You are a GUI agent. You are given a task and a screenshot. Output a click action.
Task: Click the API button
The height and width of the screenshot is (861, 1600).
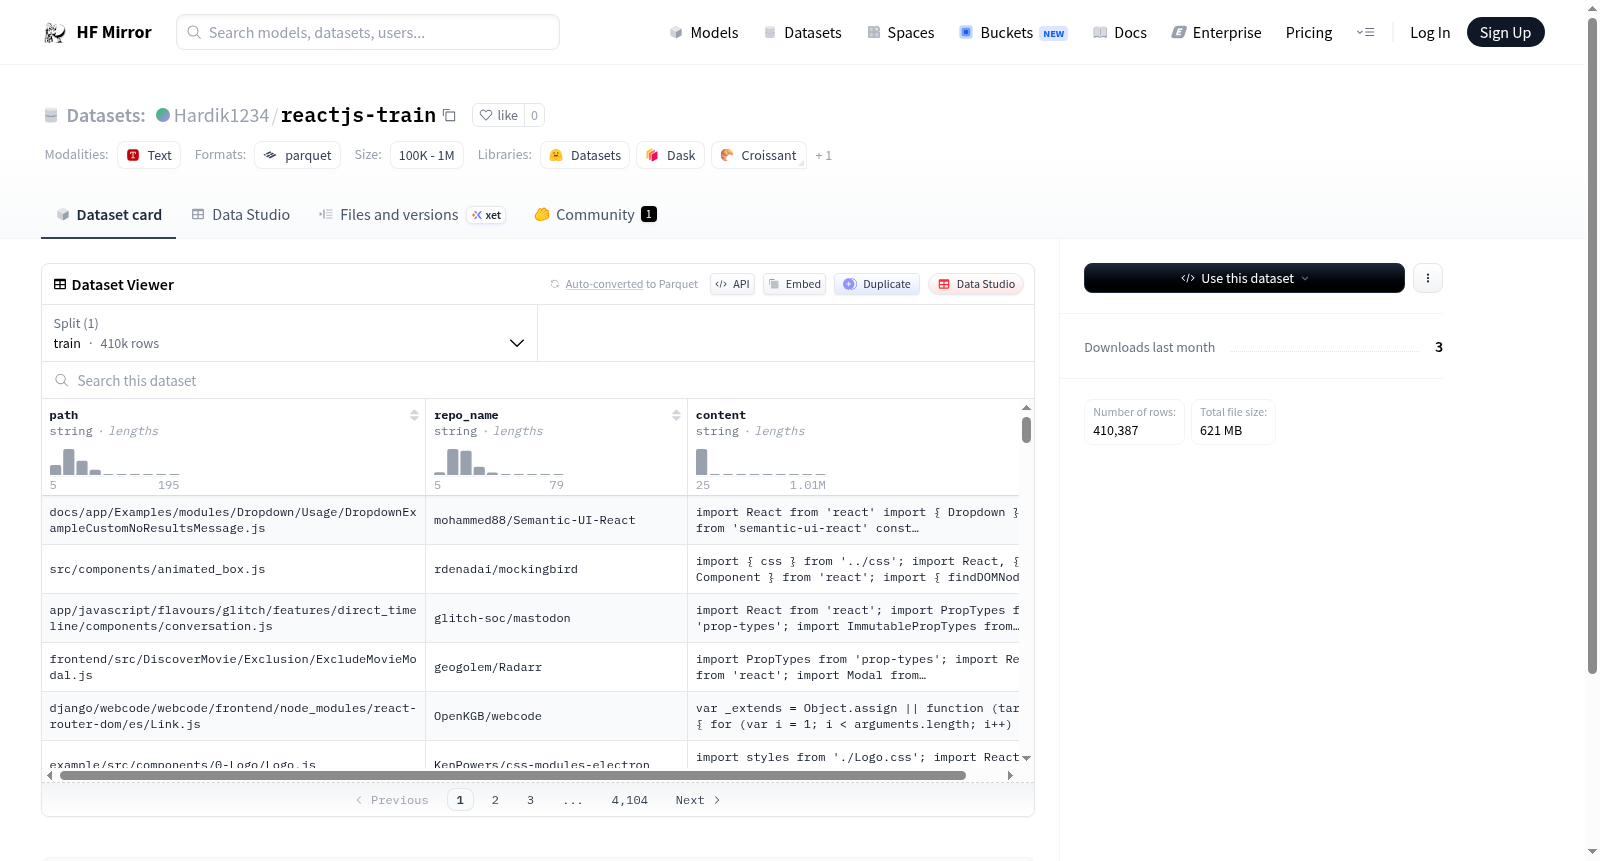pos(732,284)
